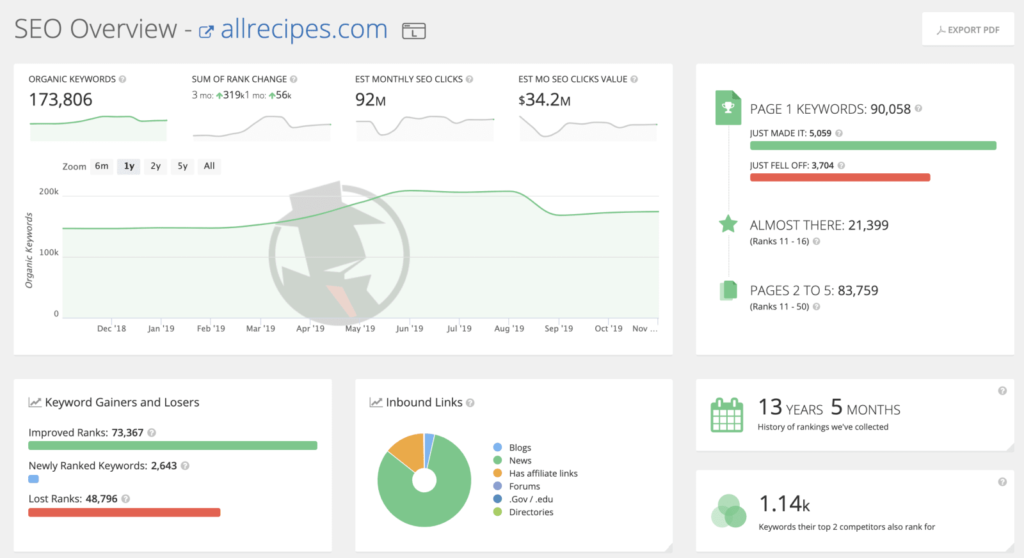
Task: Click the Inbound Links chart icon
Action: [376, 402]
